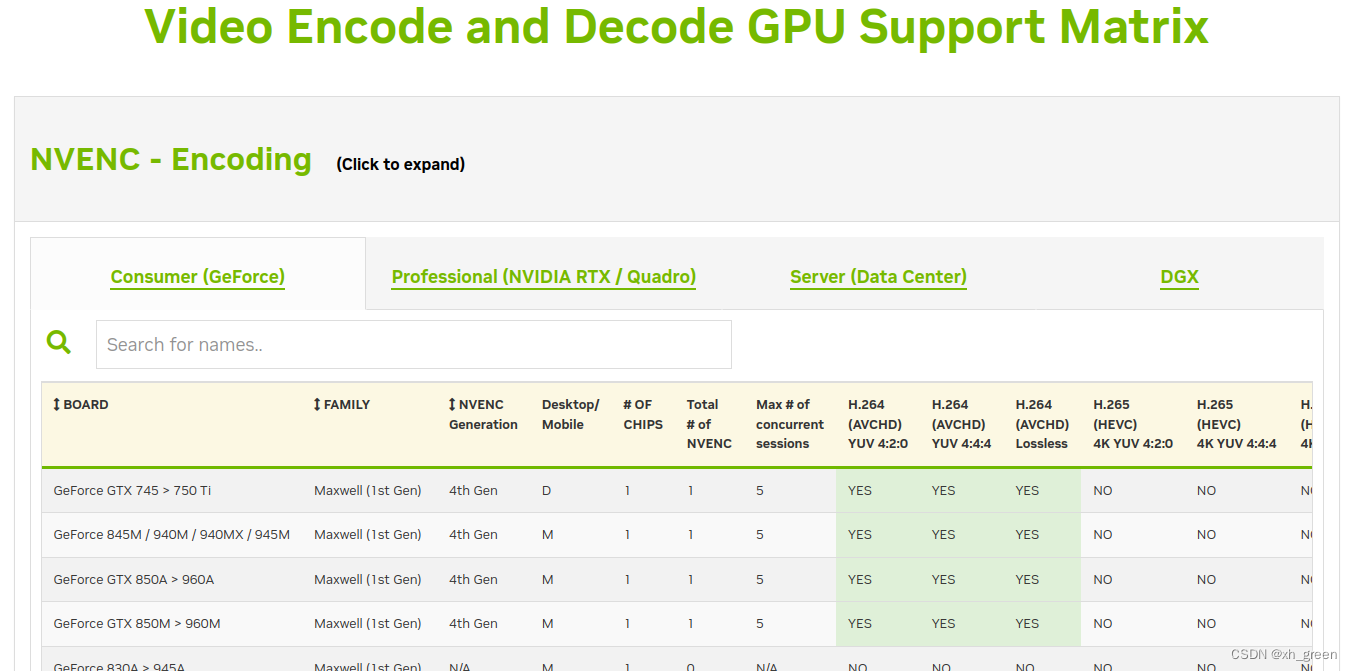The height and width of the screenshot is (671, 1352).
Task: Click H.265 (HEVC) 4K YUV 4:2:0 header
Action: 1133,424
